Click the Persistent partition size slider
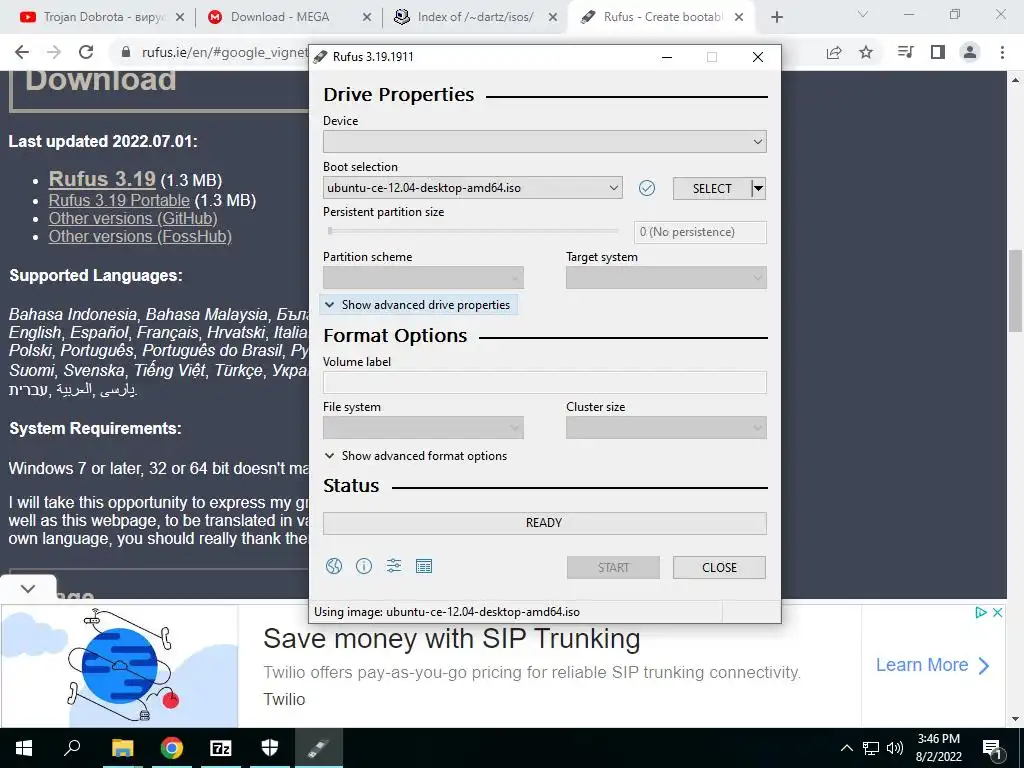Viewport: 1024px width, 768px height. (473, 231)
